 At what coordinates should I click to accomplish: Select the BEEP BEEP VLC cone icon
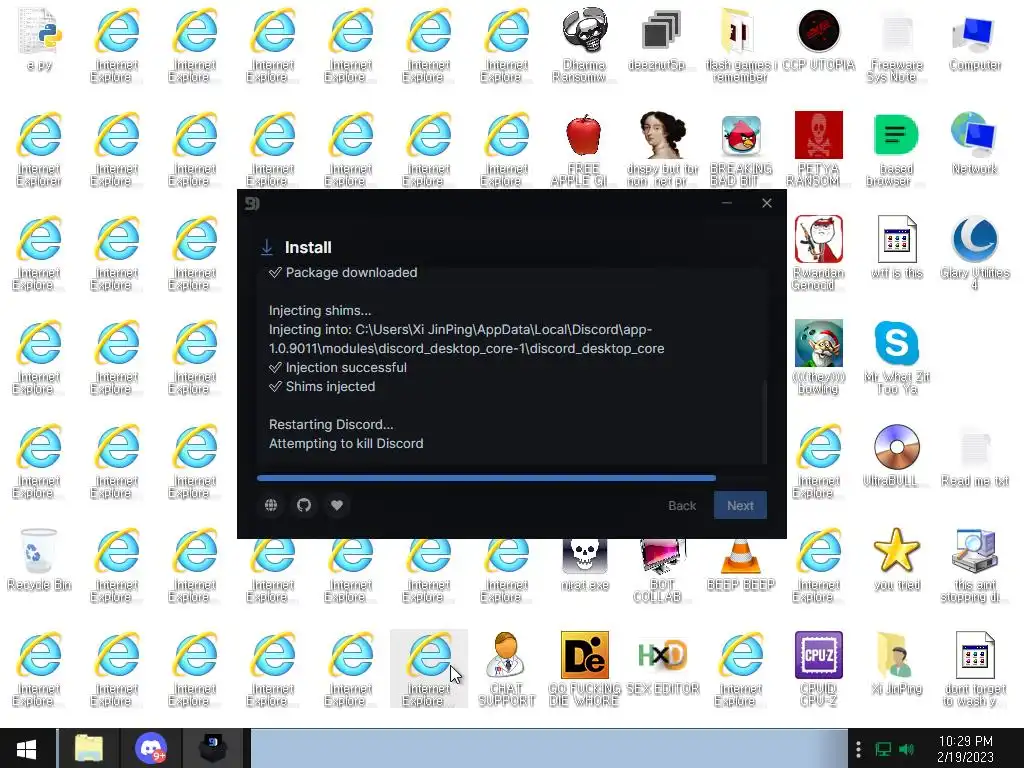(740, 565)
